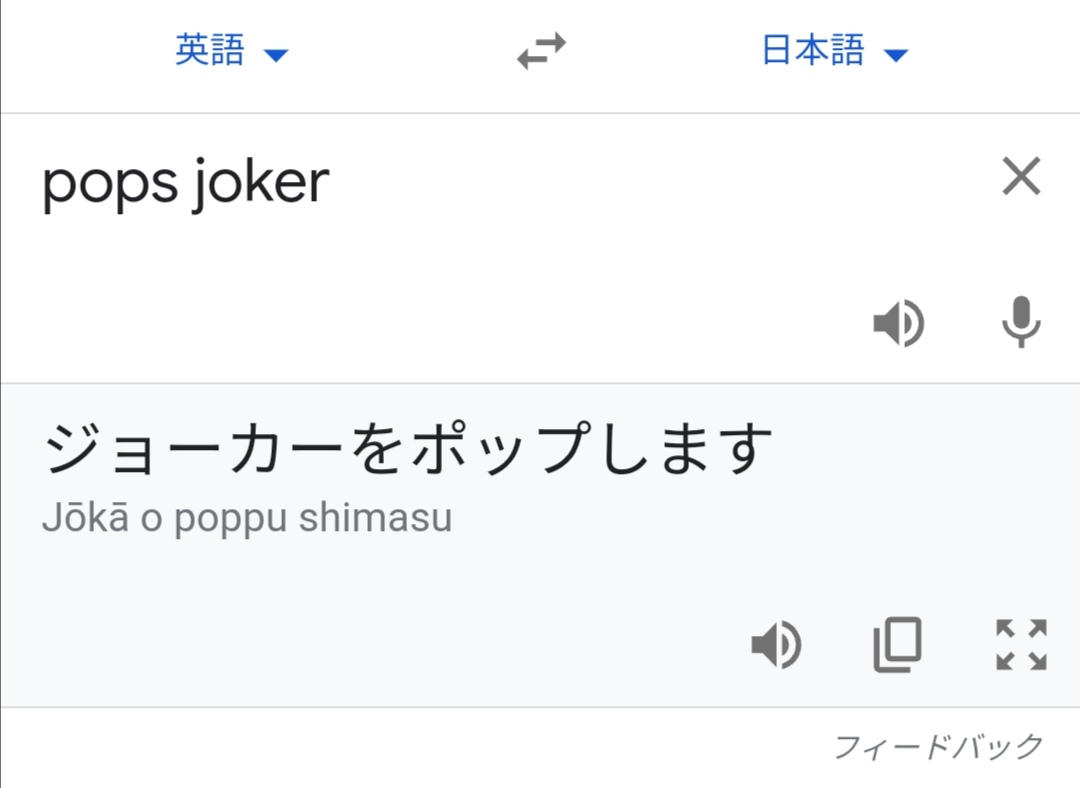Open the 日本語 target language dropdown
This screenshot has height=788, width=1080.
(813, 51)
